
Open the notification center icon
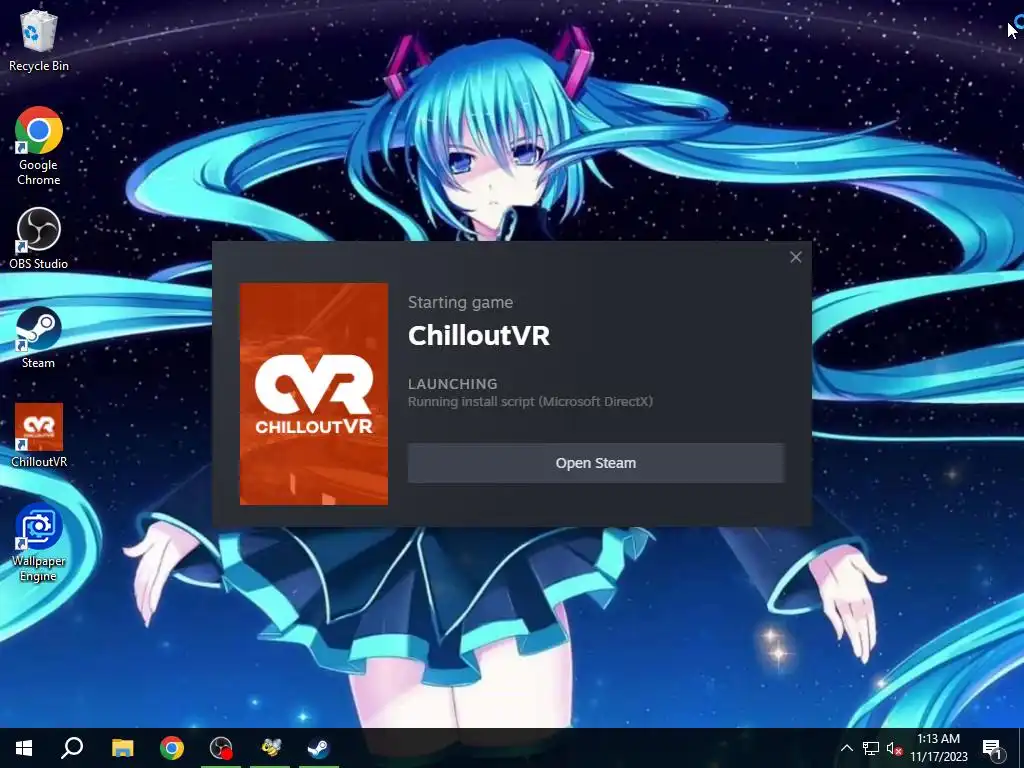992,748
